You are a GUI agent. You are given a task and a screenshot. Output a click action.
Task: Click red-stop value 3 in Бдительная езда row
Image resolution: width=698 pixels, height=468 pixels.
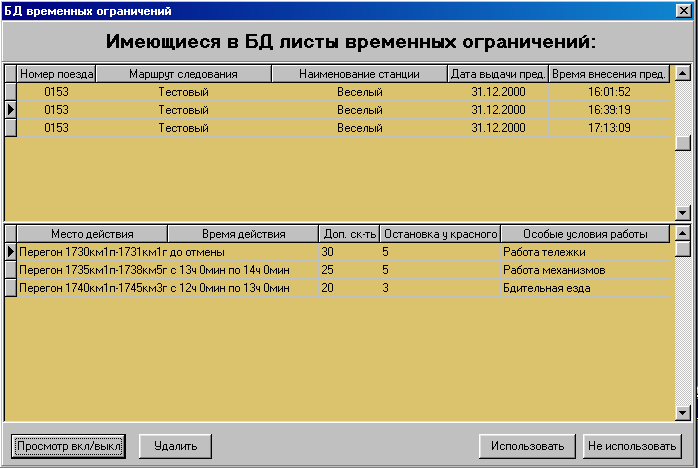click(440, 288)
